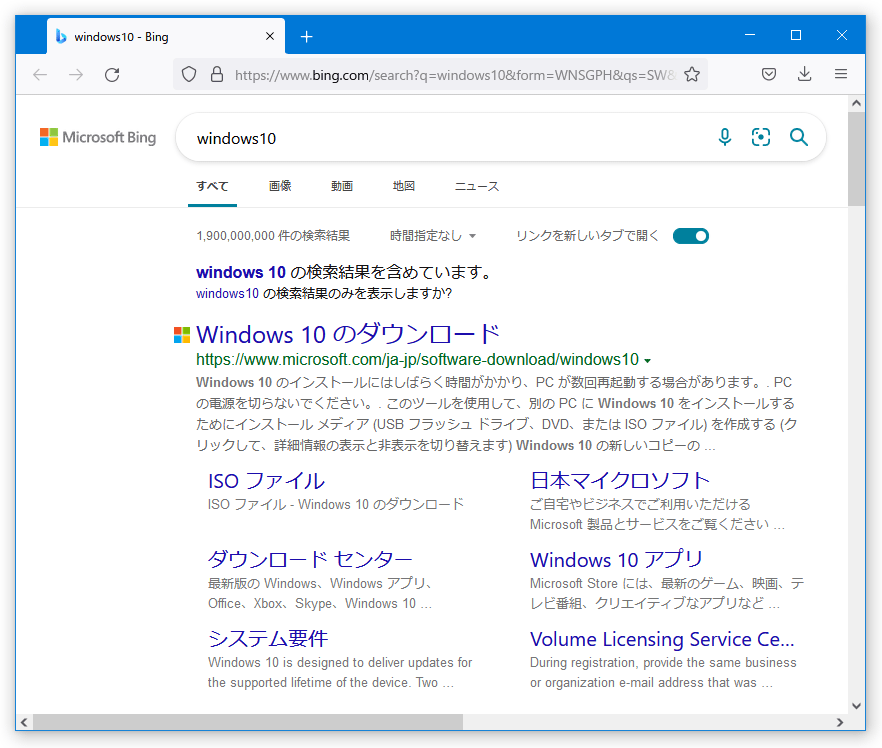Image resolution: width=882 pixels, height=748 pixels.
Task: Expand the arrow next to microsoft.com URL
Action: [647, 361]
